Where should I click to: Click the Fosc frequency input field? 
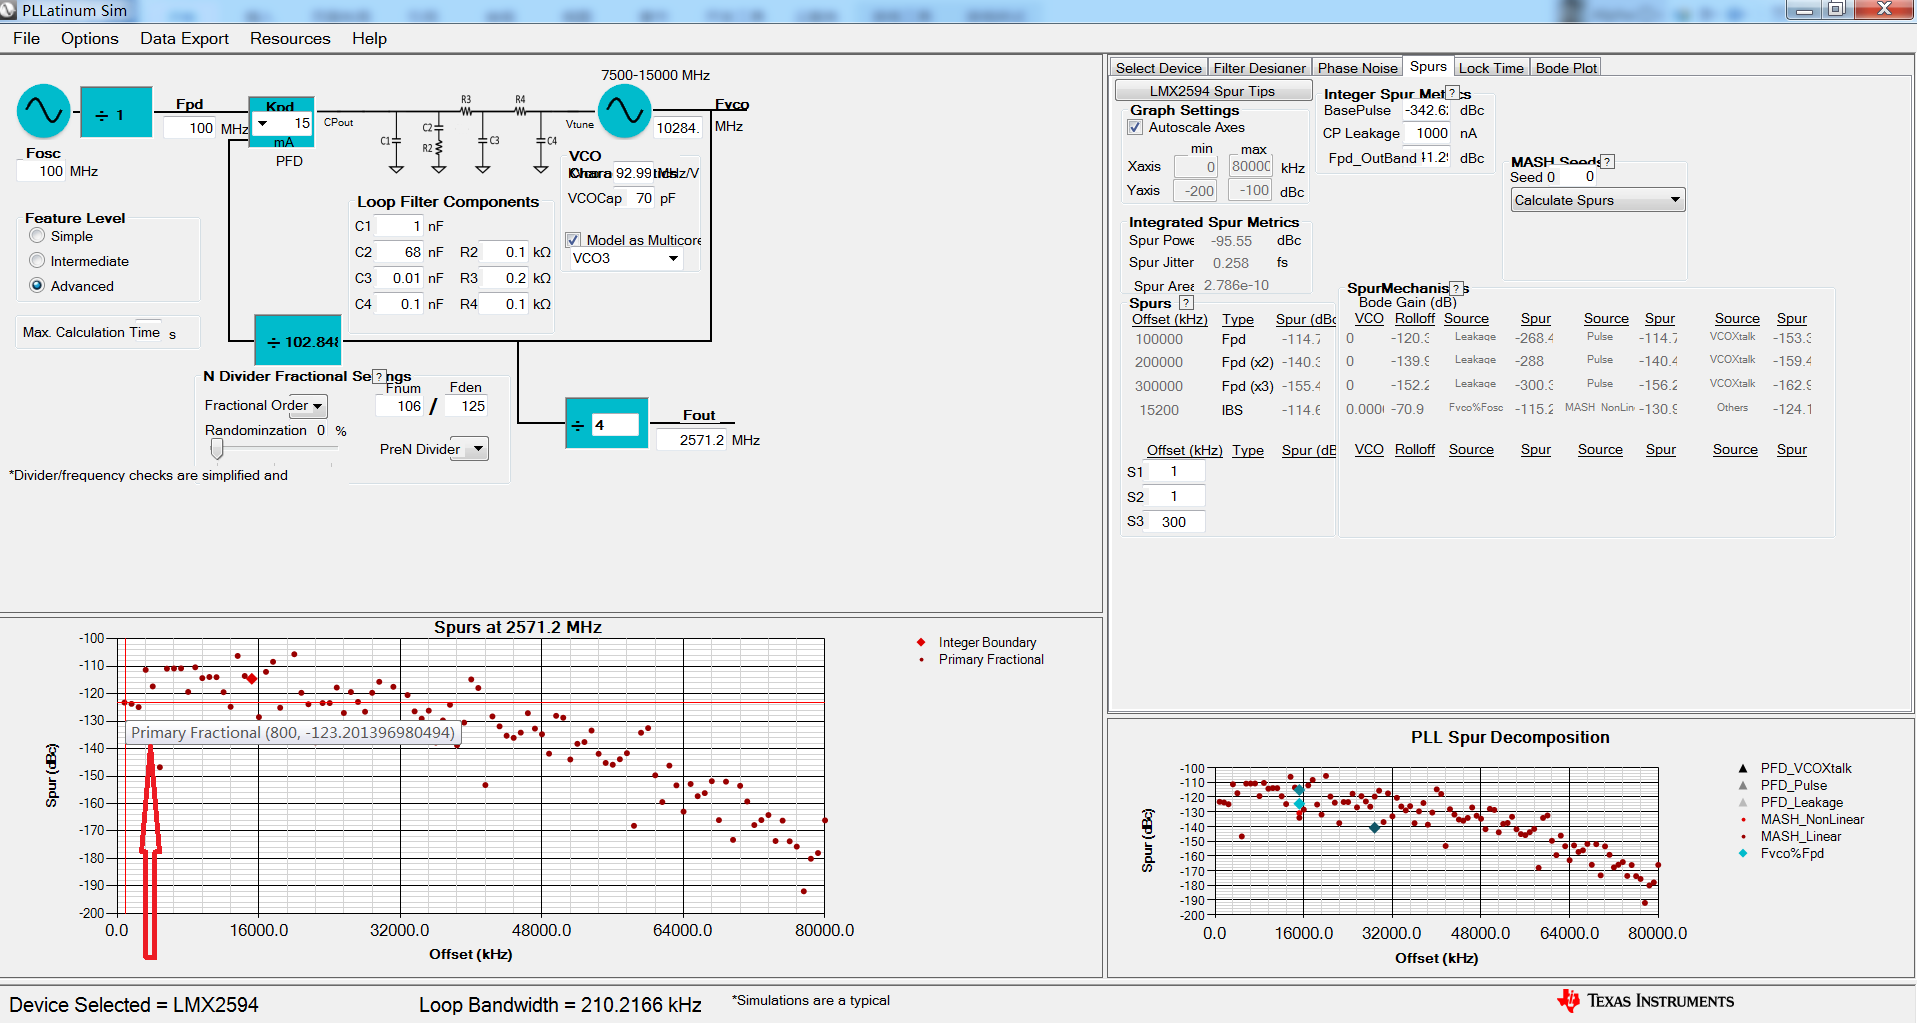coord(42,171)
